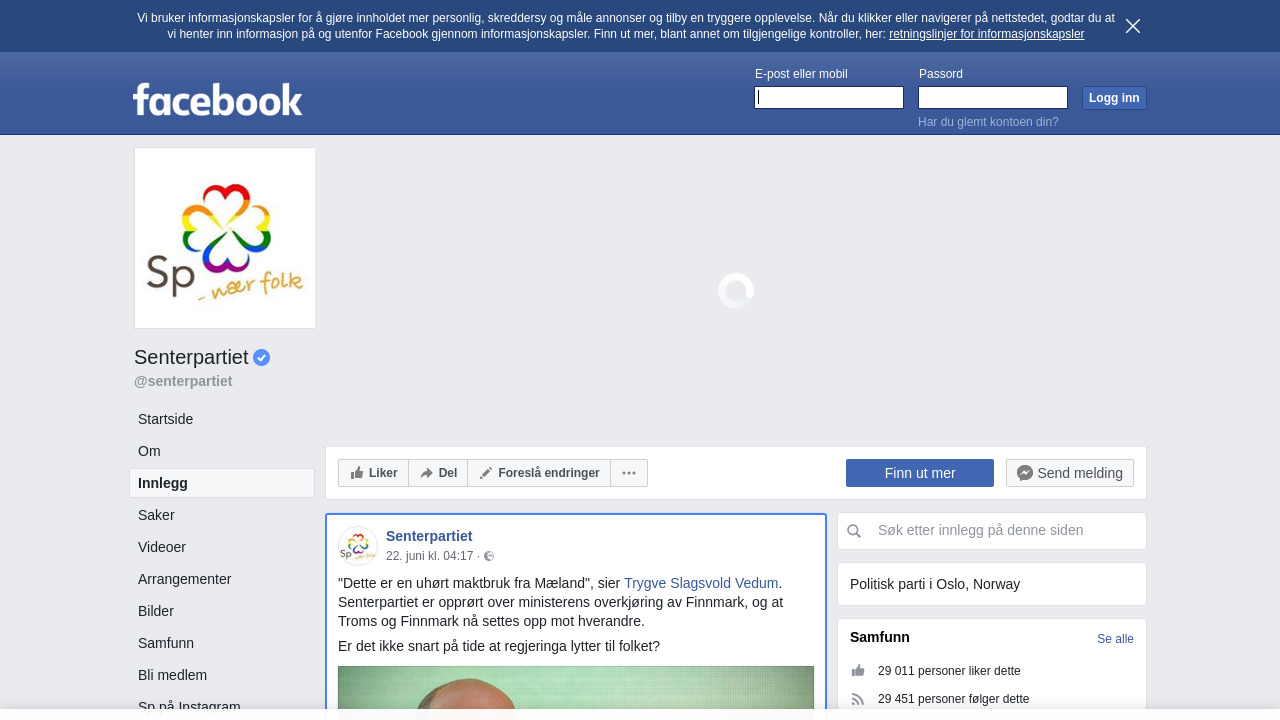Screen dimensions: 1280x720
Task: Click 29 451 personer følger dette text
Action: (953, 699)
